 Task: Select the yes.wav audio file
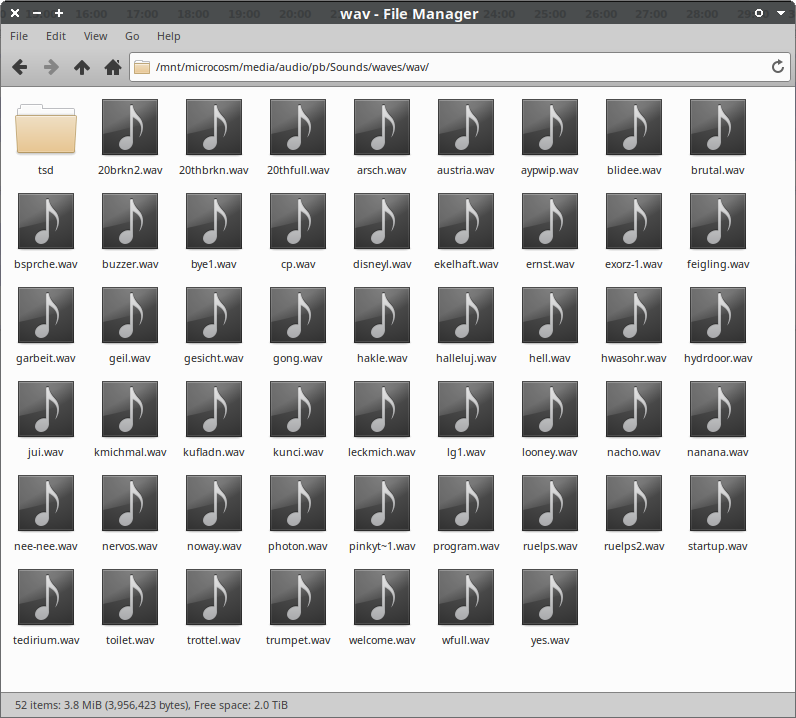550,598
